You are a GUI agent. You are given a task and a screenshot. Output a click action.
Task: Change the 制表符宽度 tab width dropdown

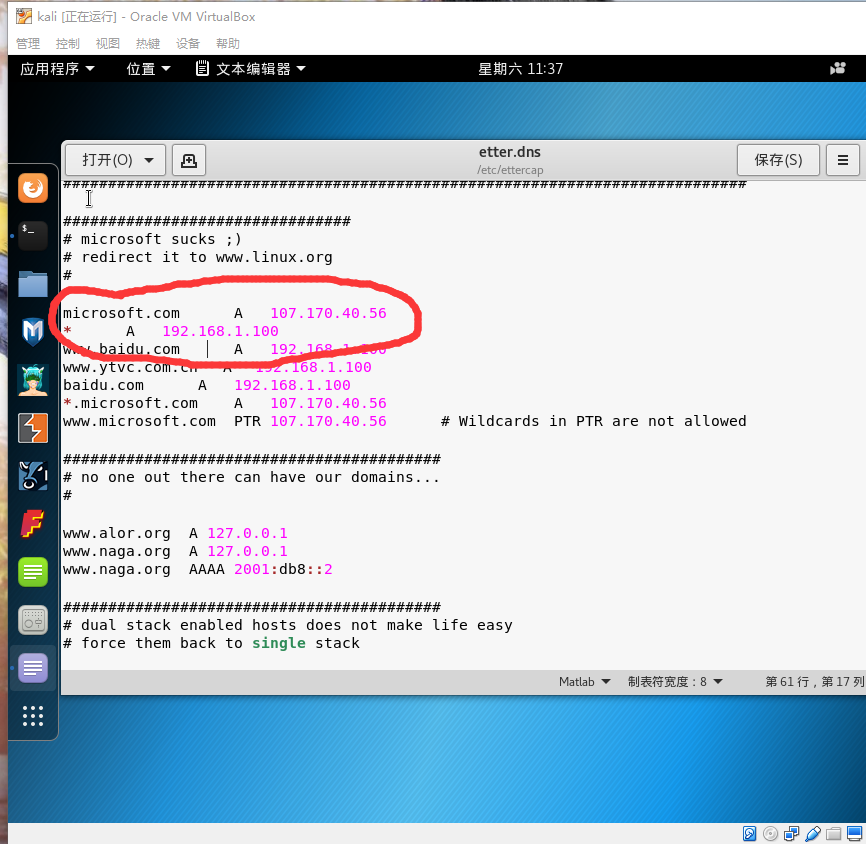675,682
